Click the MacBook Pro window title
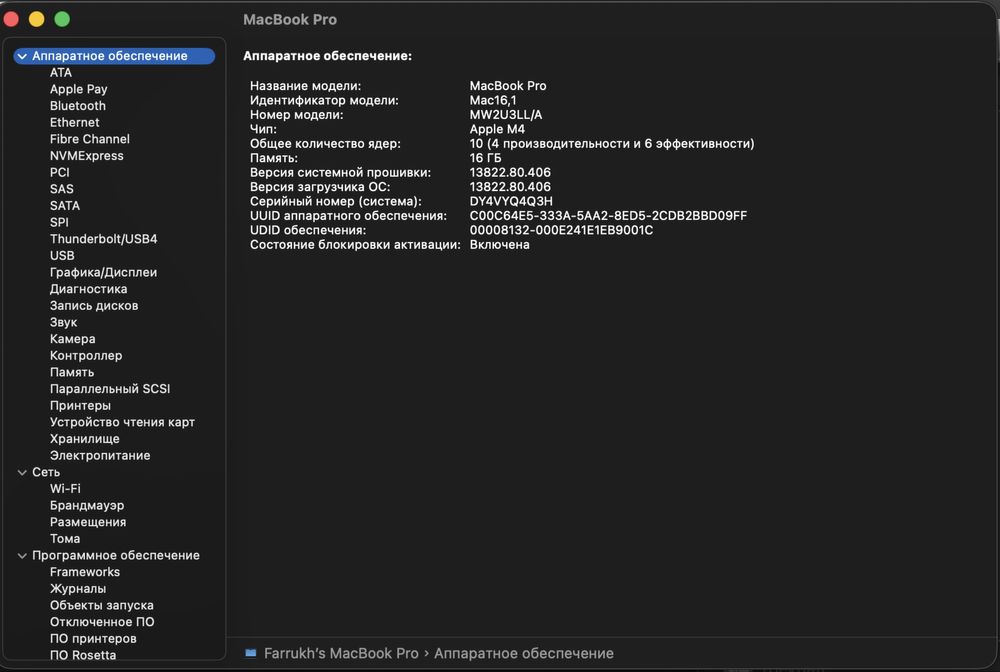Screen dimensions: 1000x672 (x=290, y=20)
